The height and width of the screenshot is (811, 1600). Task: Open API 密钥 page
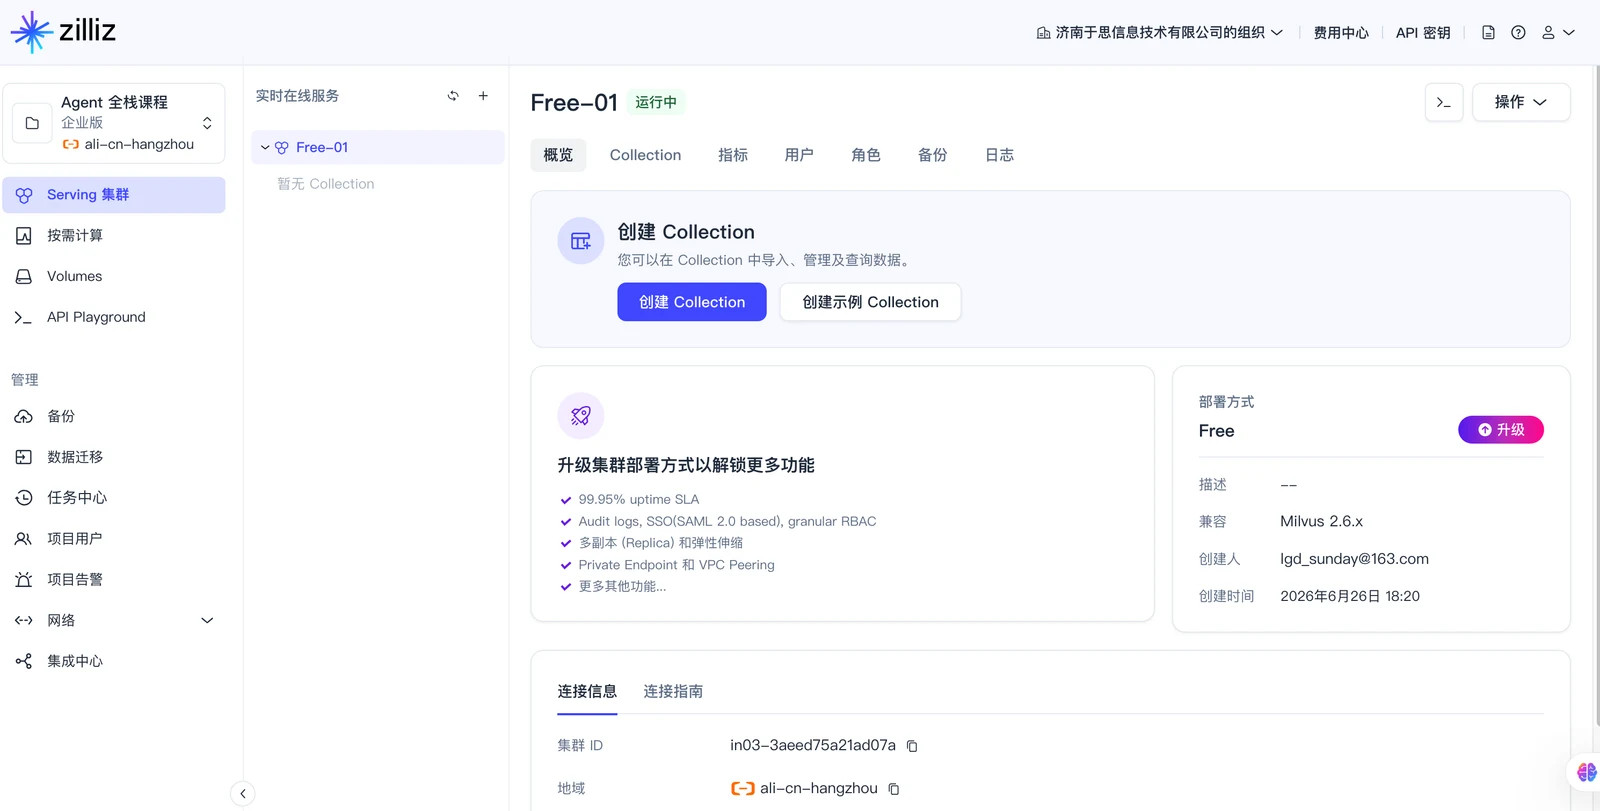[x=1423, y=33]
